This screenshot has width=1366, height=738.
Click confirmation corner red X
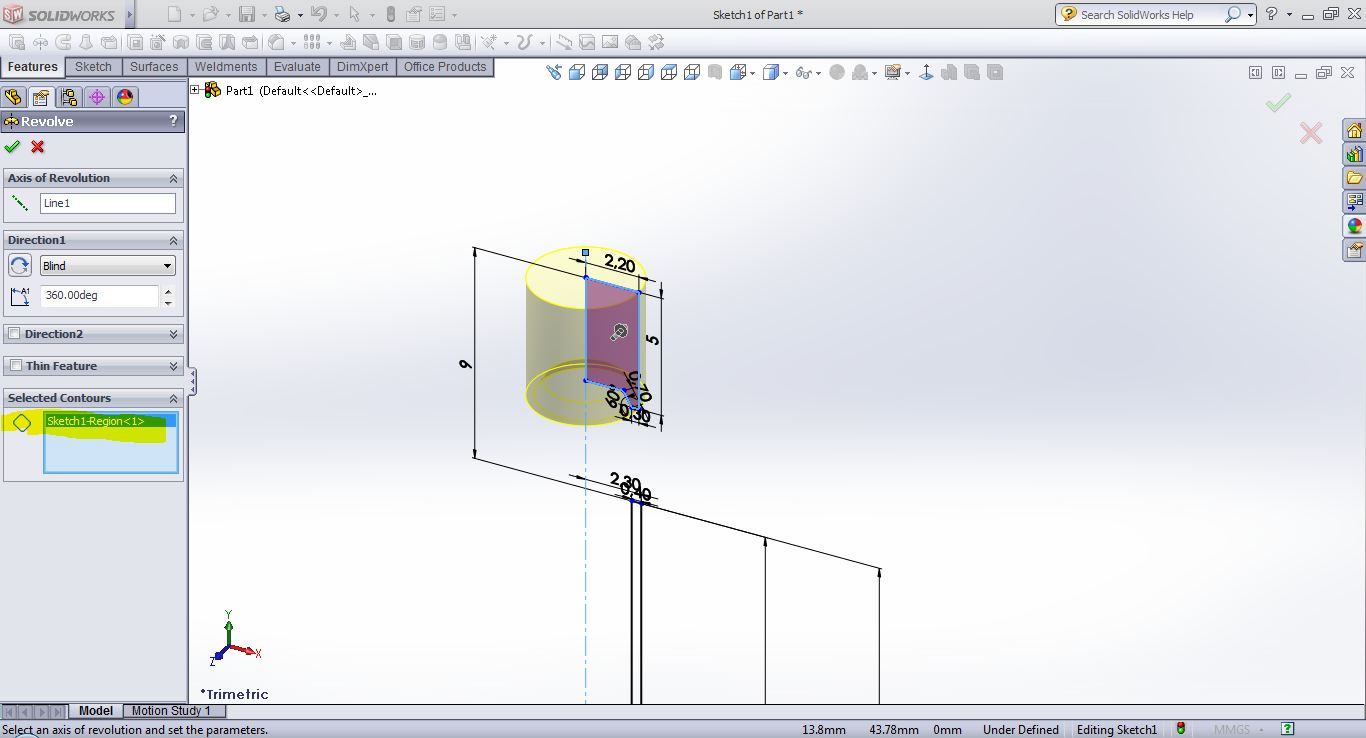pos(1311,133)
